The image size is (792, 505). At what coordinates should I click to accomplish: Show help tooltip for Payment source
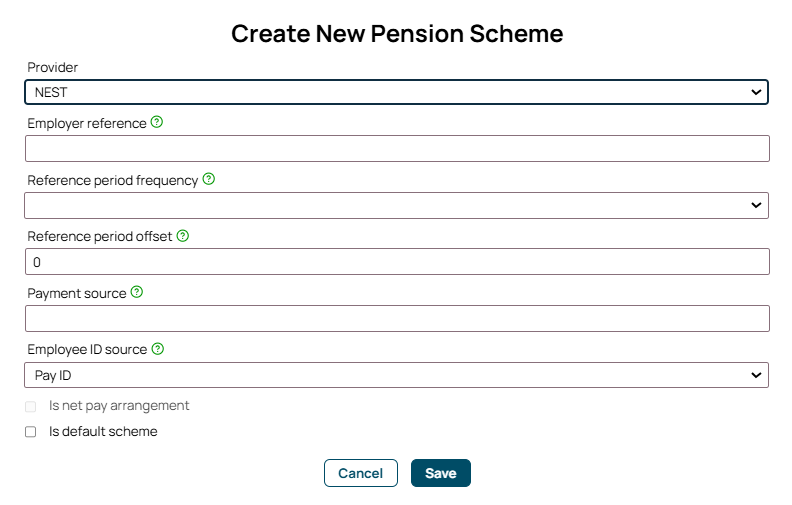(x=137, y=292)
